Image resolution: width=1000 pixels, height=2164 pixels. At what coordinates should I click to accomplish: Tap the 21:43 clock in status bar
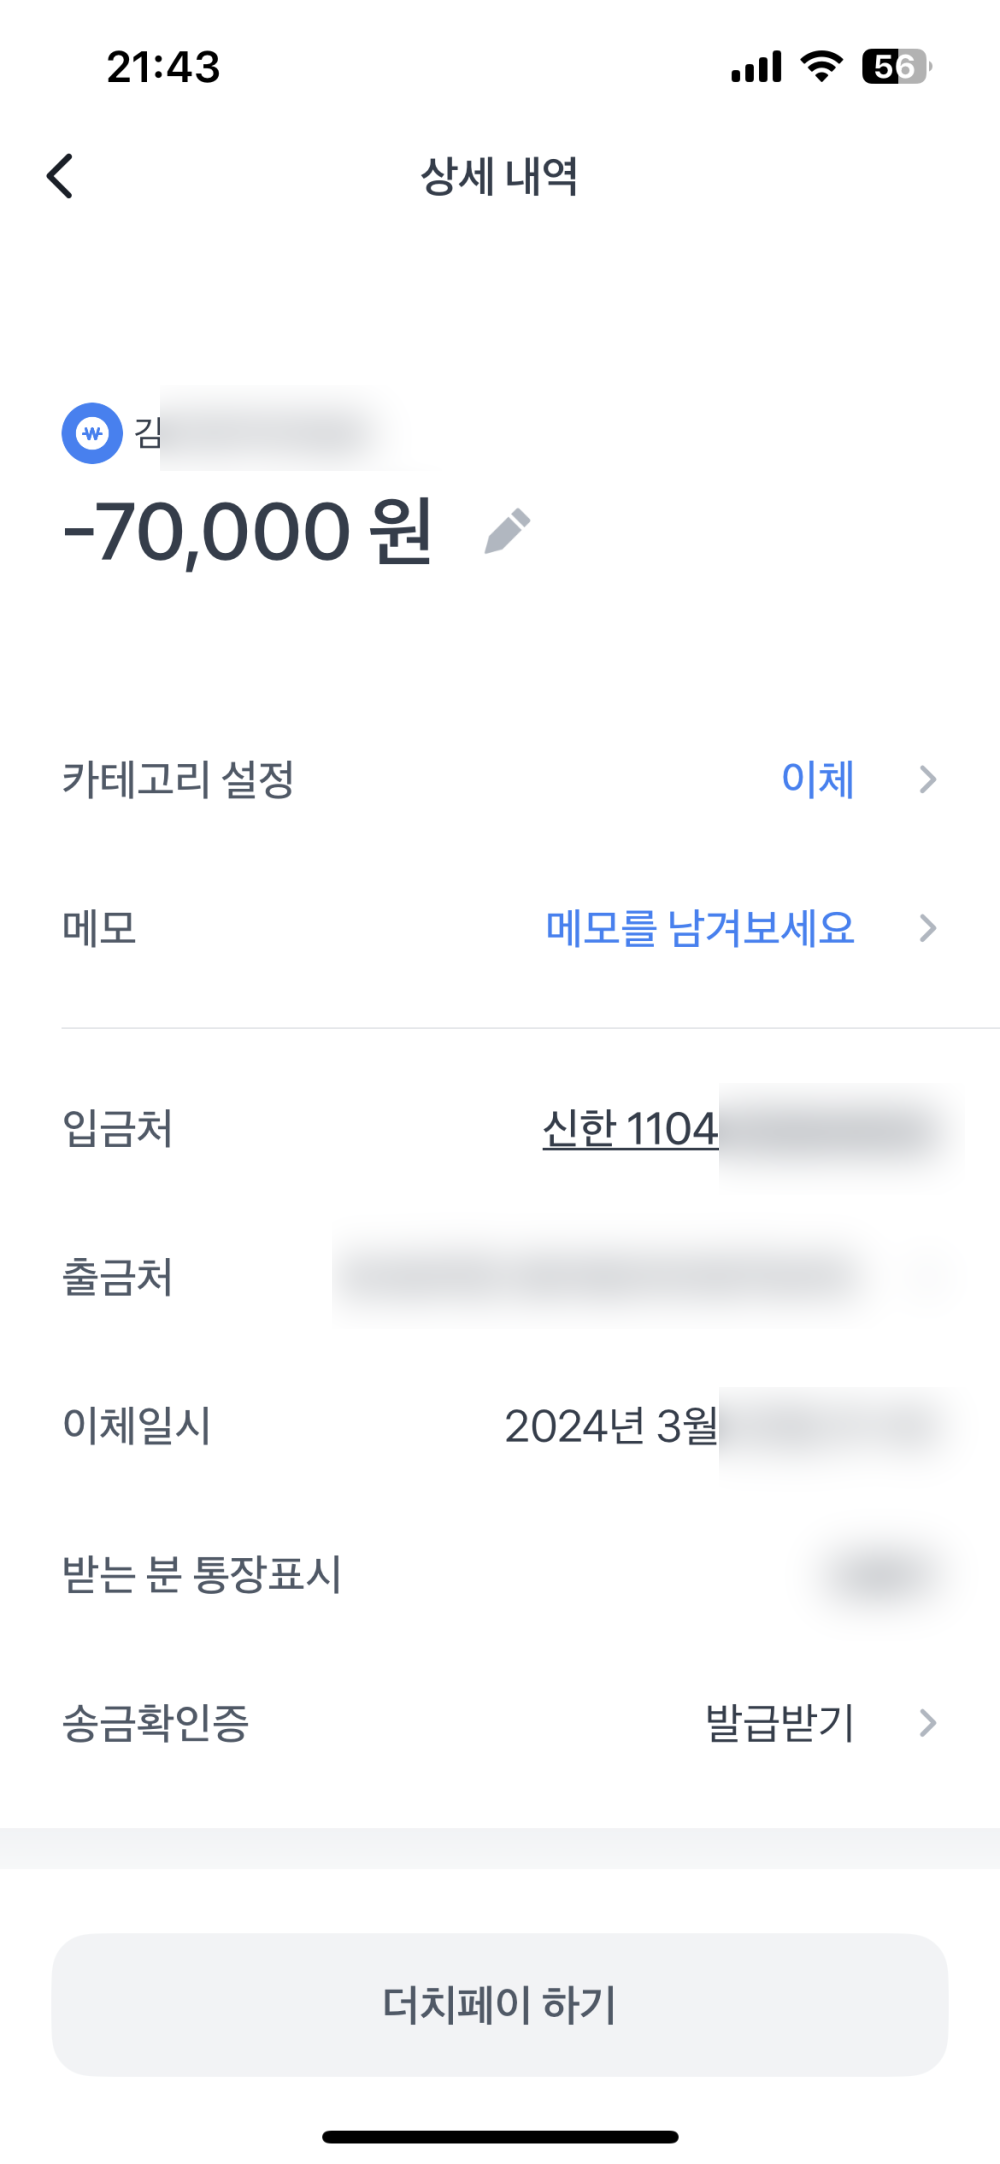pyautogui.click(x=163, y=67)
